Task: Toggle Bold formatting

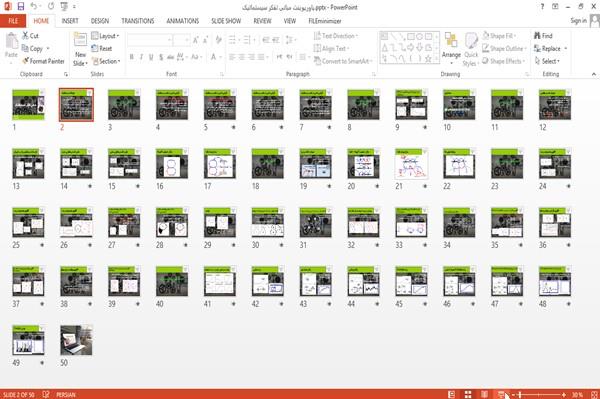Action: tap(131, 57)
